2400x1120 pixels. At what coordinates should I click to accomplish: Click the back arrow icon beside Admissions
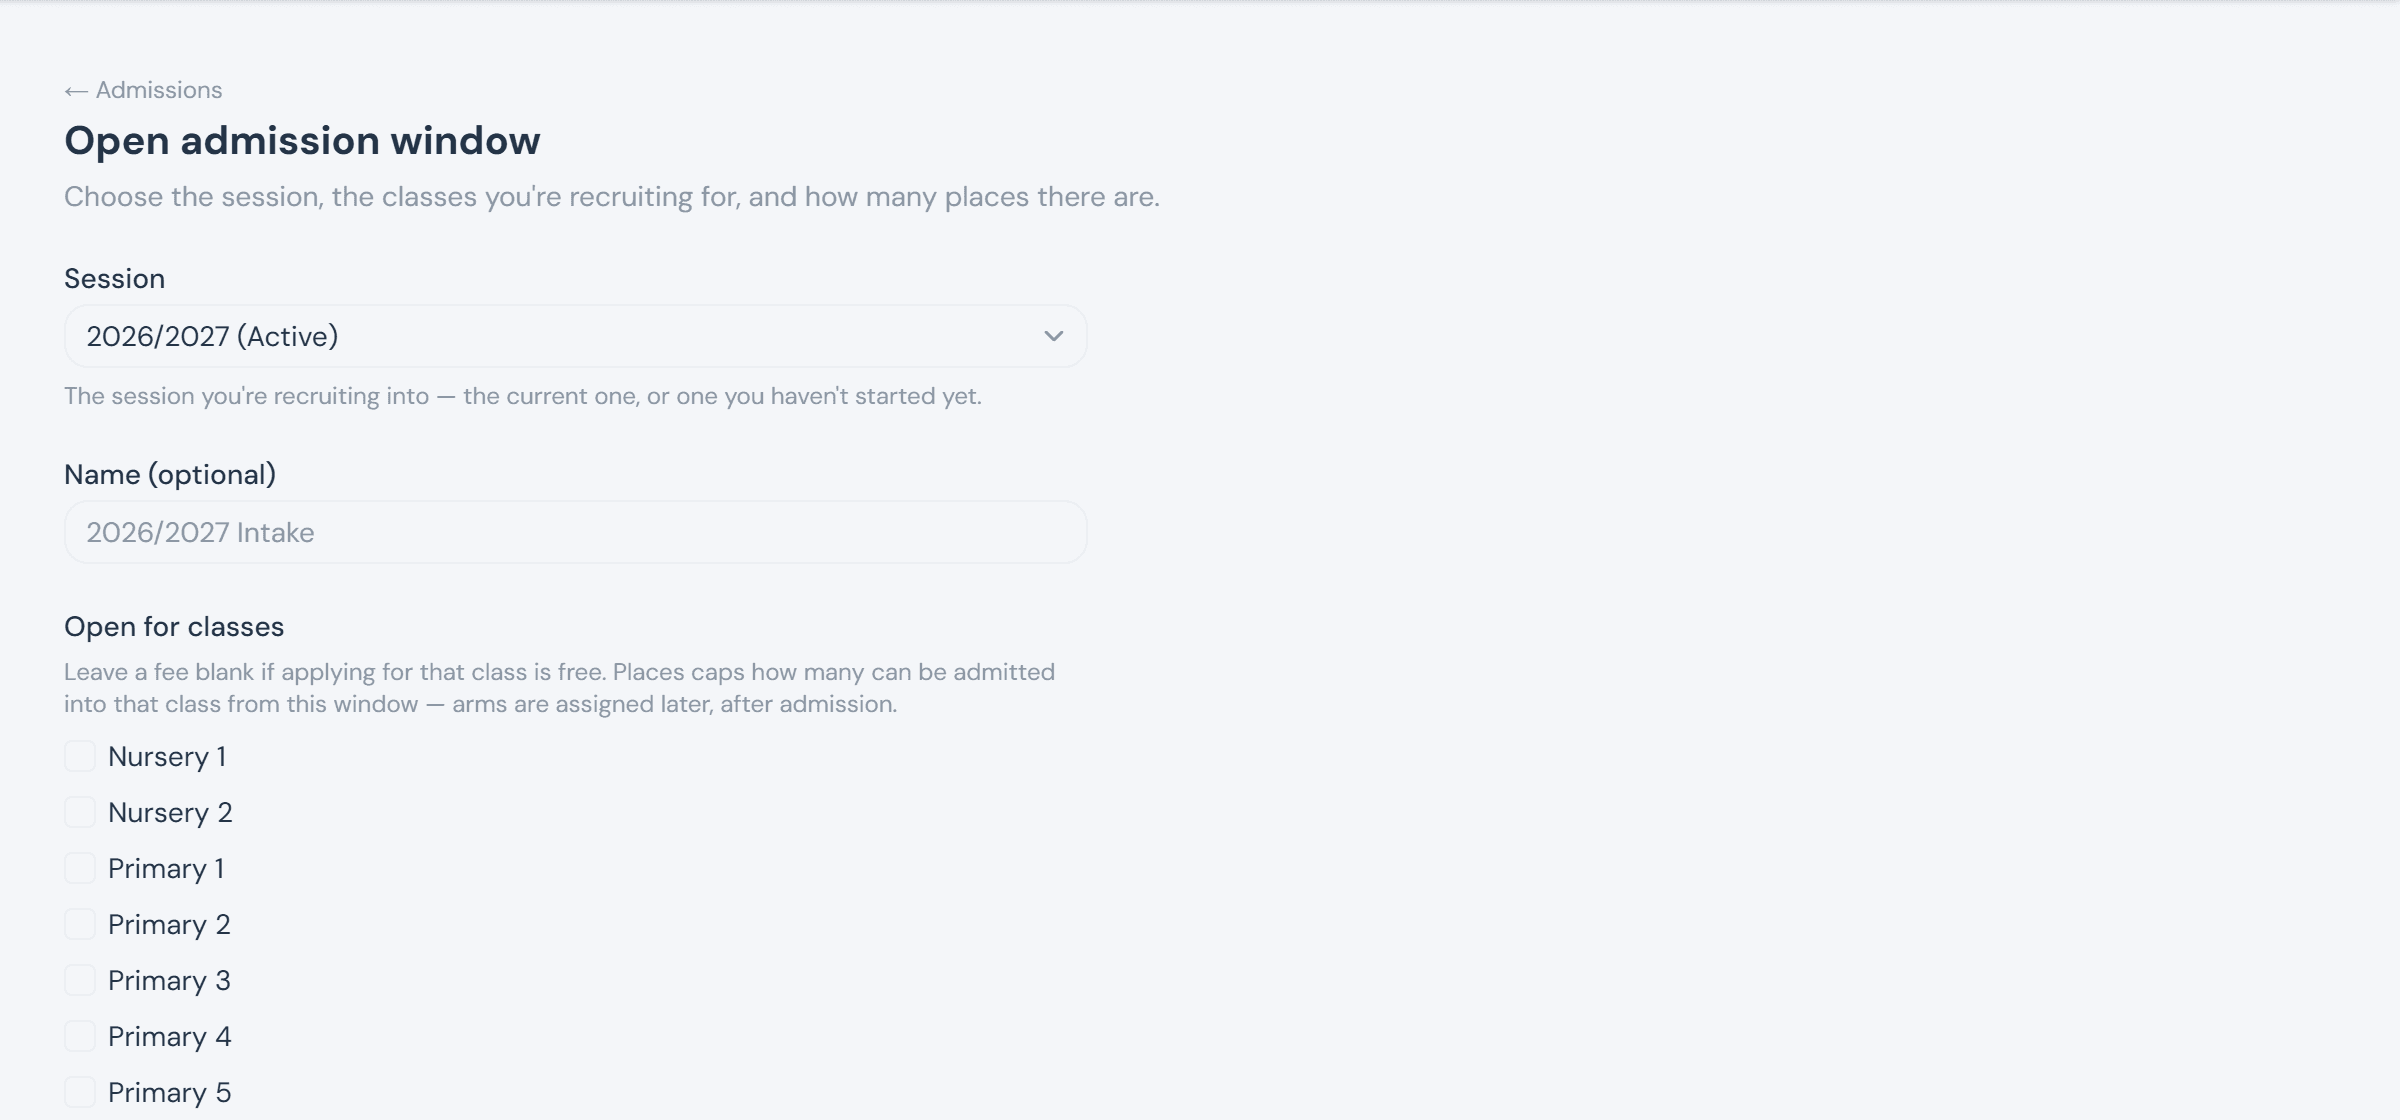point(76,91)
